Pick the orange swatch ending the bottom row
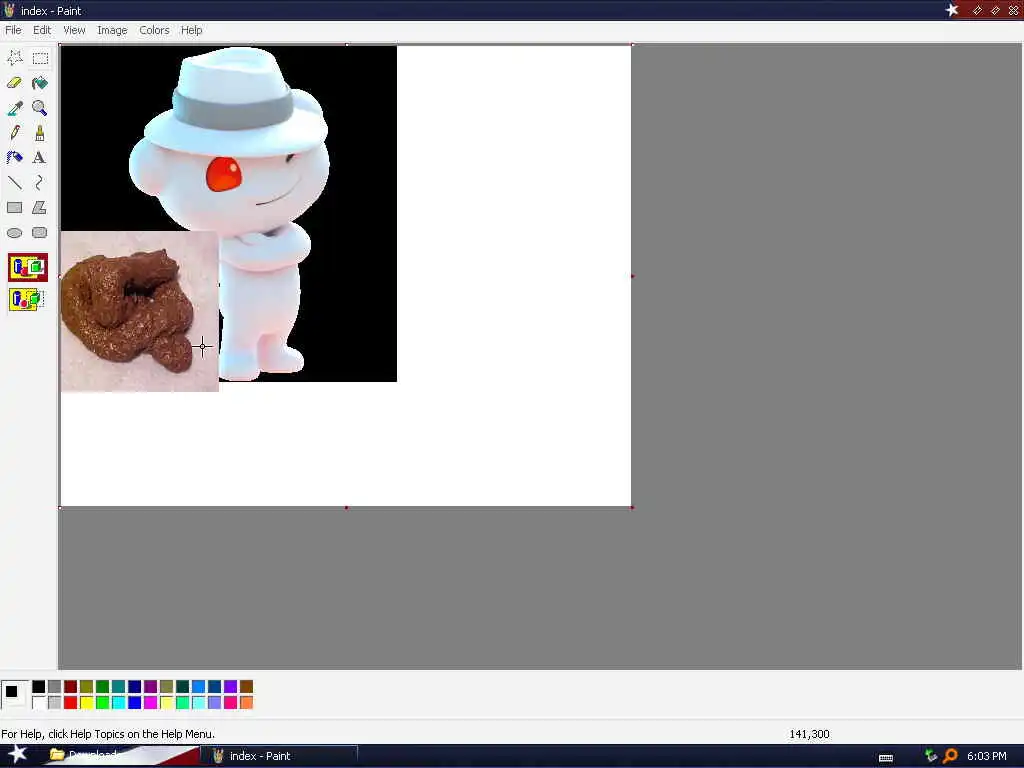 pyautogui.click(x=246, y=703)
